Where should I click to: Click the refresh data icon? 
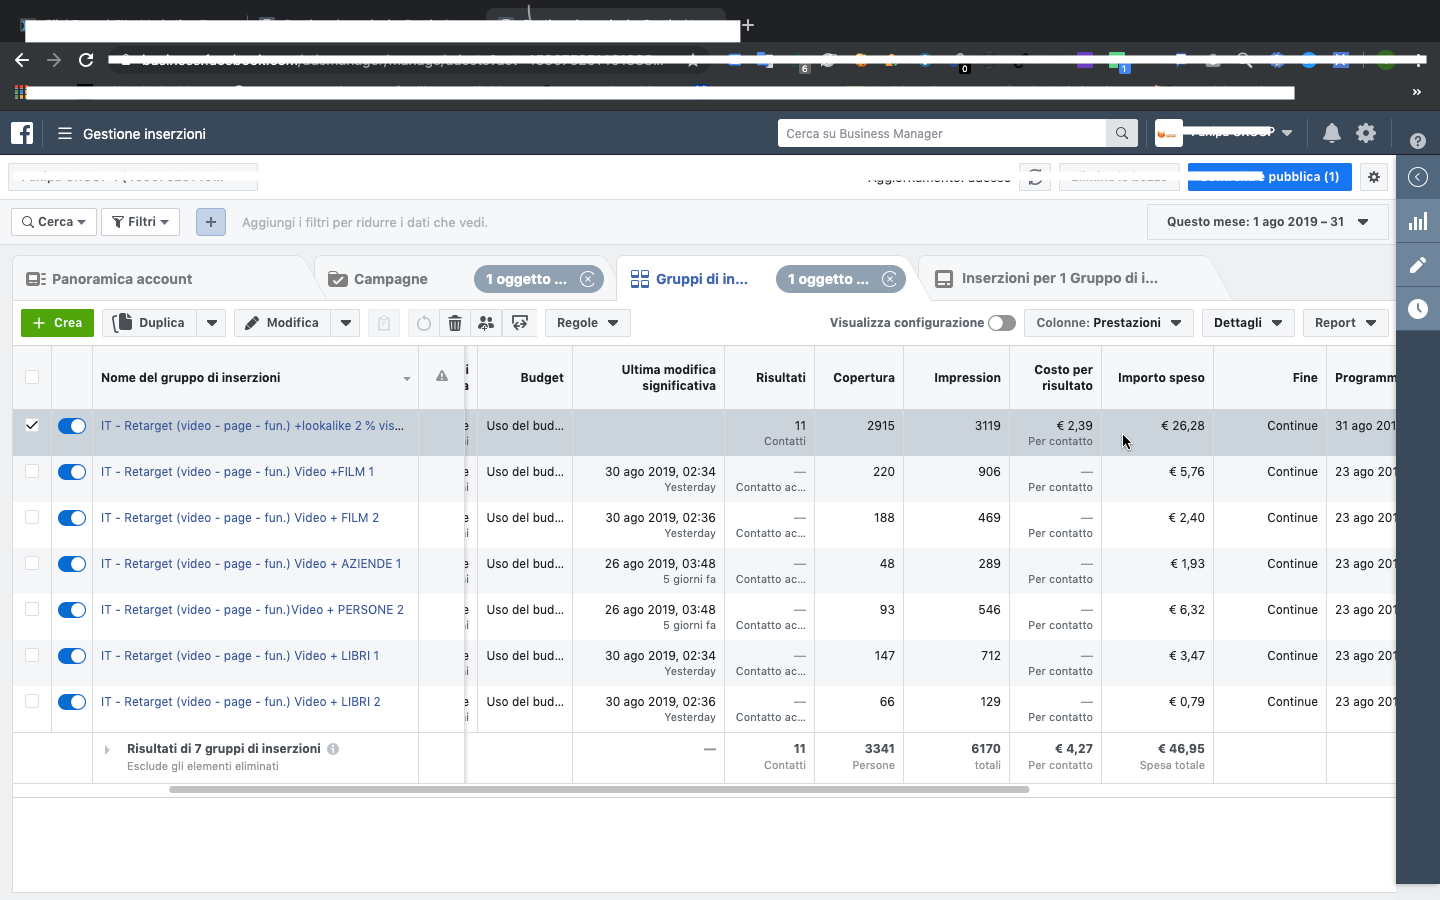[x=1035, y=177]
